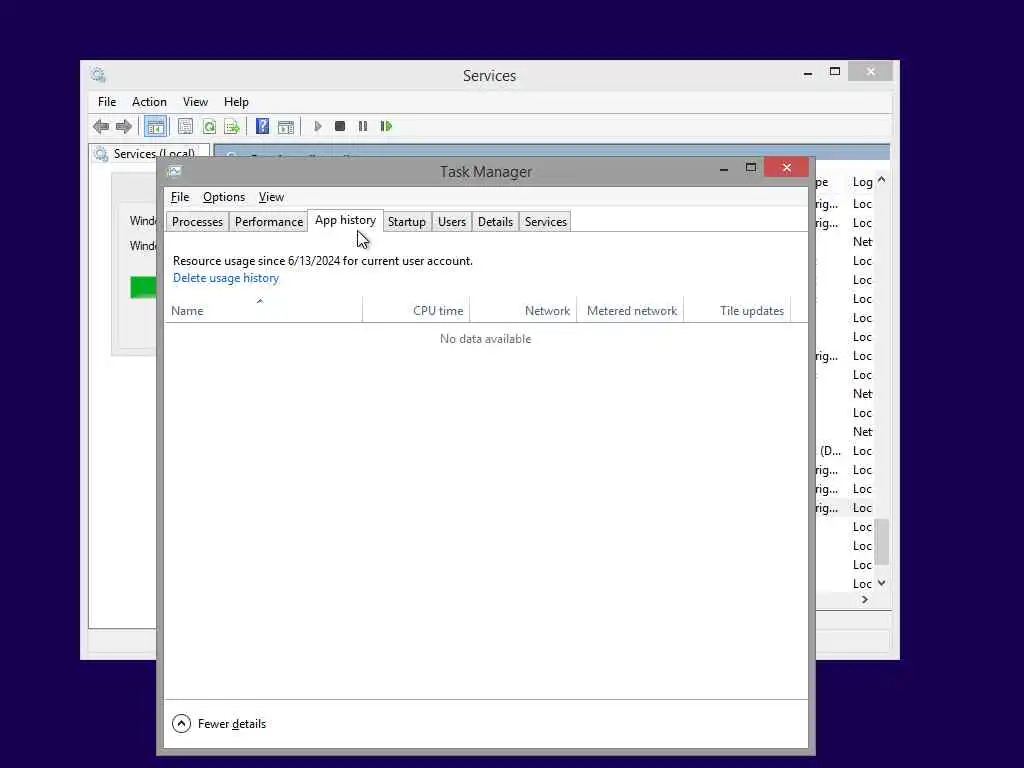The image size is (1024, 768).
Task: Open File menu in Services window
Action: [x=107, y=102]
